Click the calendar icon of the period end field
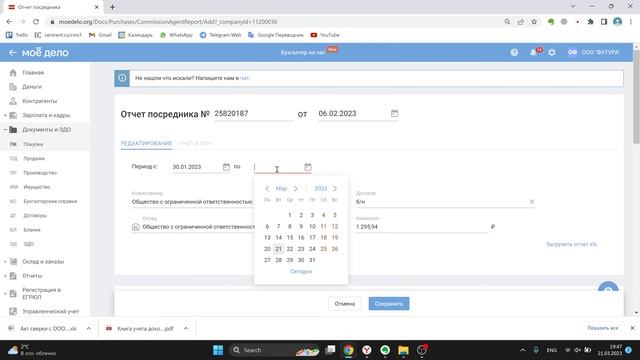 pyautogui.click(x=307, y=167)
